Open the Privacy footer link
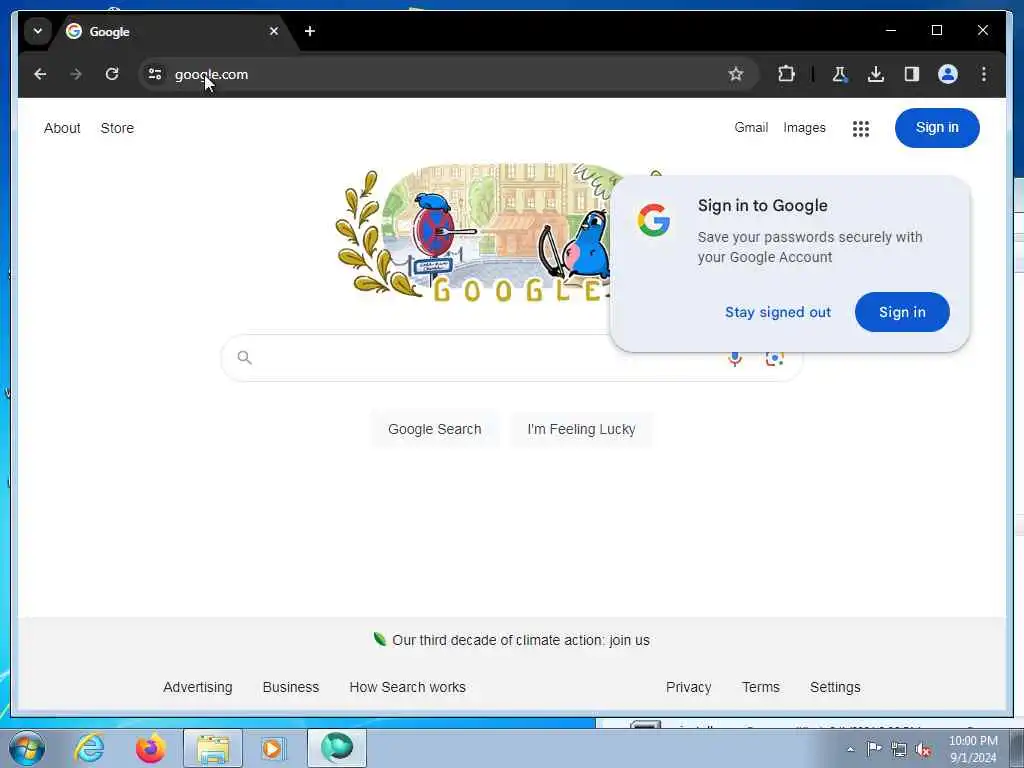Image resolution: width=1024 pixels, height=768 pixels. [x=688, y=687]
